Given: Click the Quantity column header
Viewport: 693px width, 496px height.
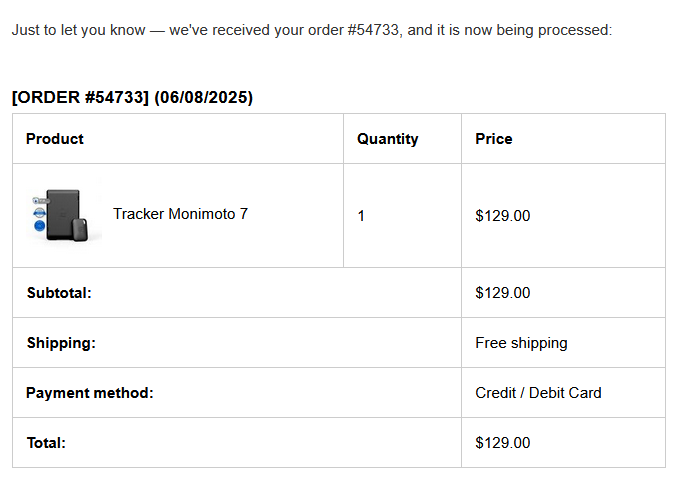Looking at the screenshot, I should click(387, 139).
